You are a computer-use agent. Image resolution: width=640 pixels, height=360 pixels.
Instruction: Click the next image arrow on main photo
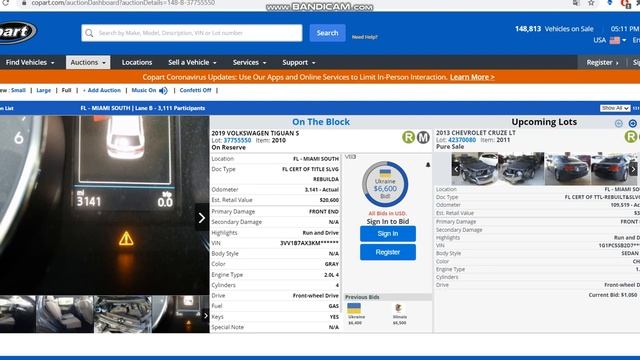tap(202, 218)
